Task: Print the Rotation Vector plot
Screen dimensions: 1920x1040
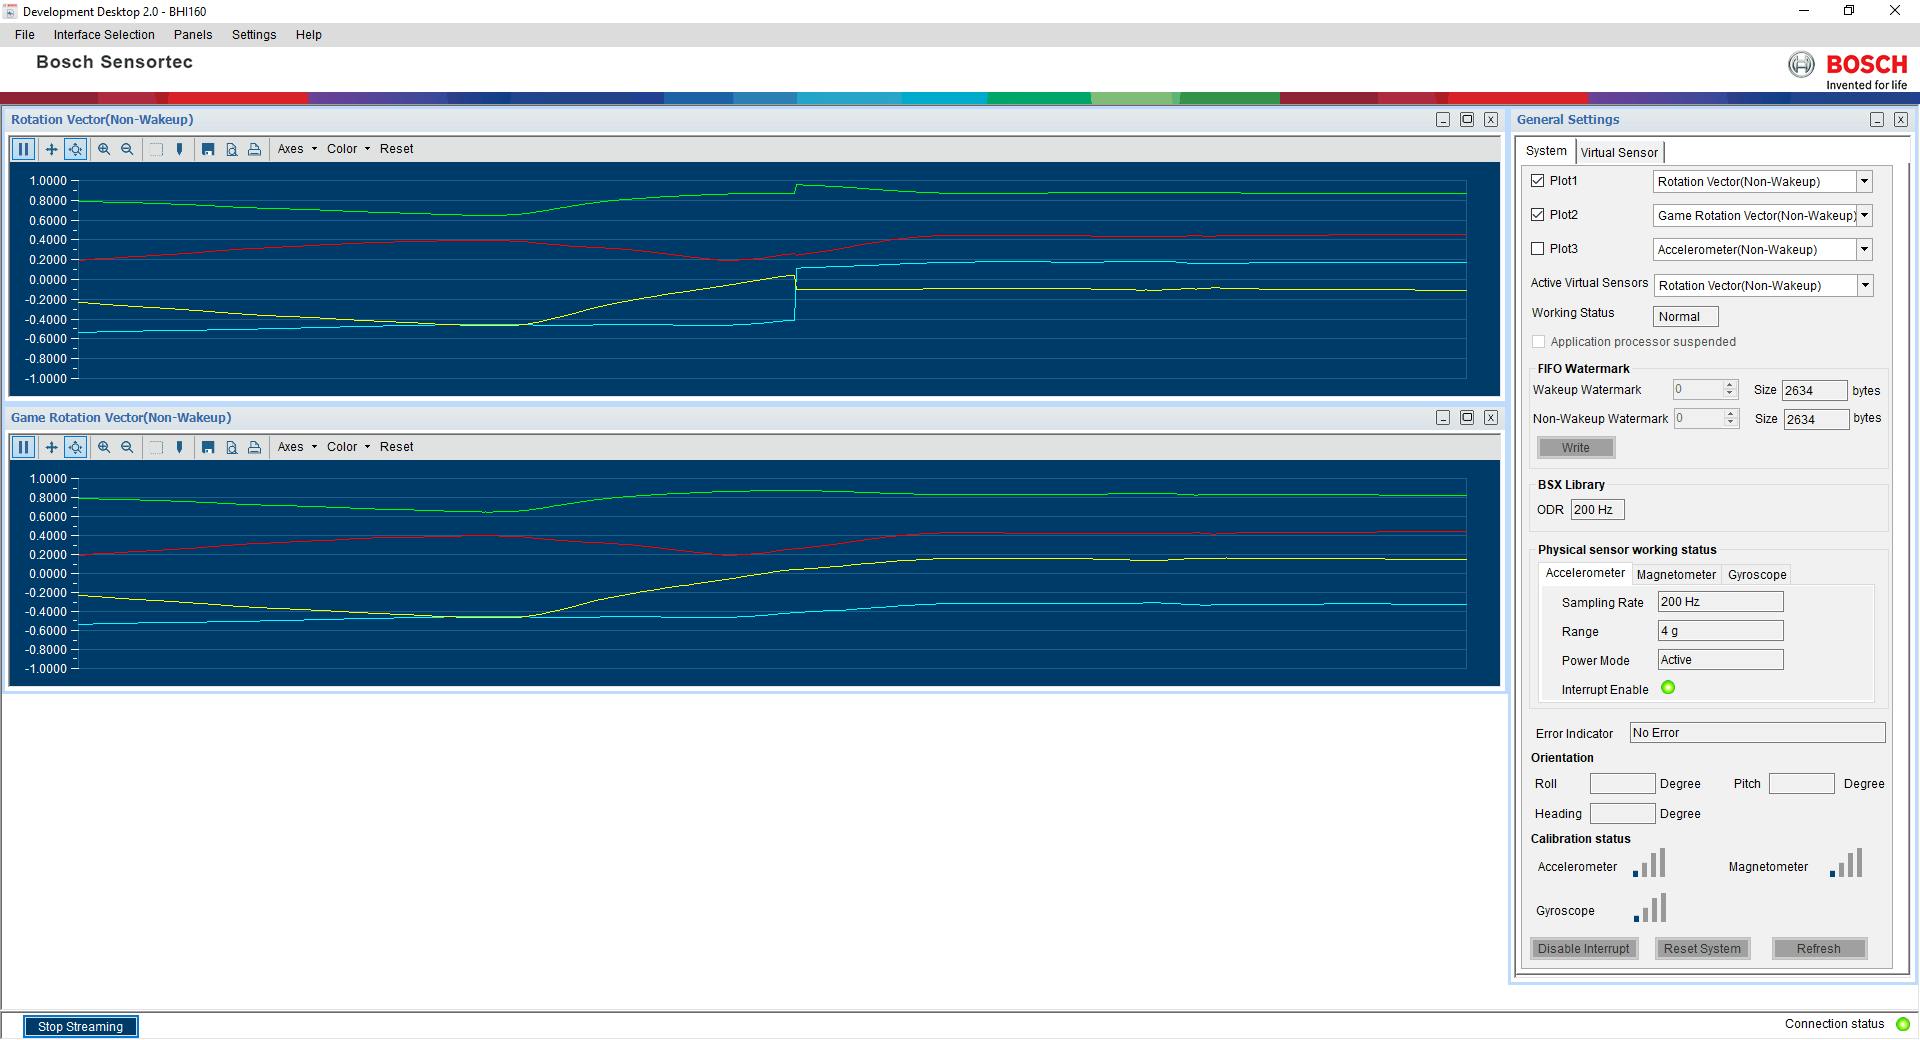Action: point(254,149)
